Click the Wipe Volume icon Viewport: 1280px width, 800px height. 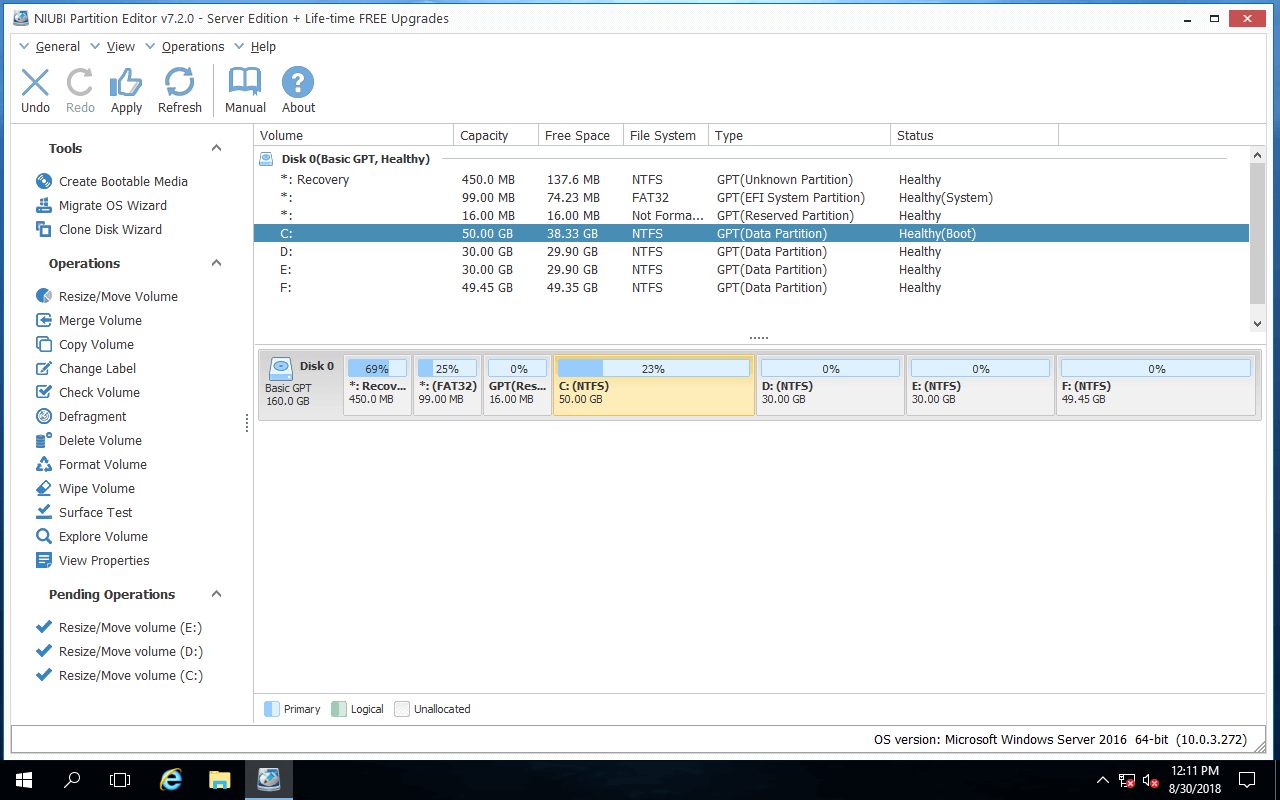tap(43, 488)
